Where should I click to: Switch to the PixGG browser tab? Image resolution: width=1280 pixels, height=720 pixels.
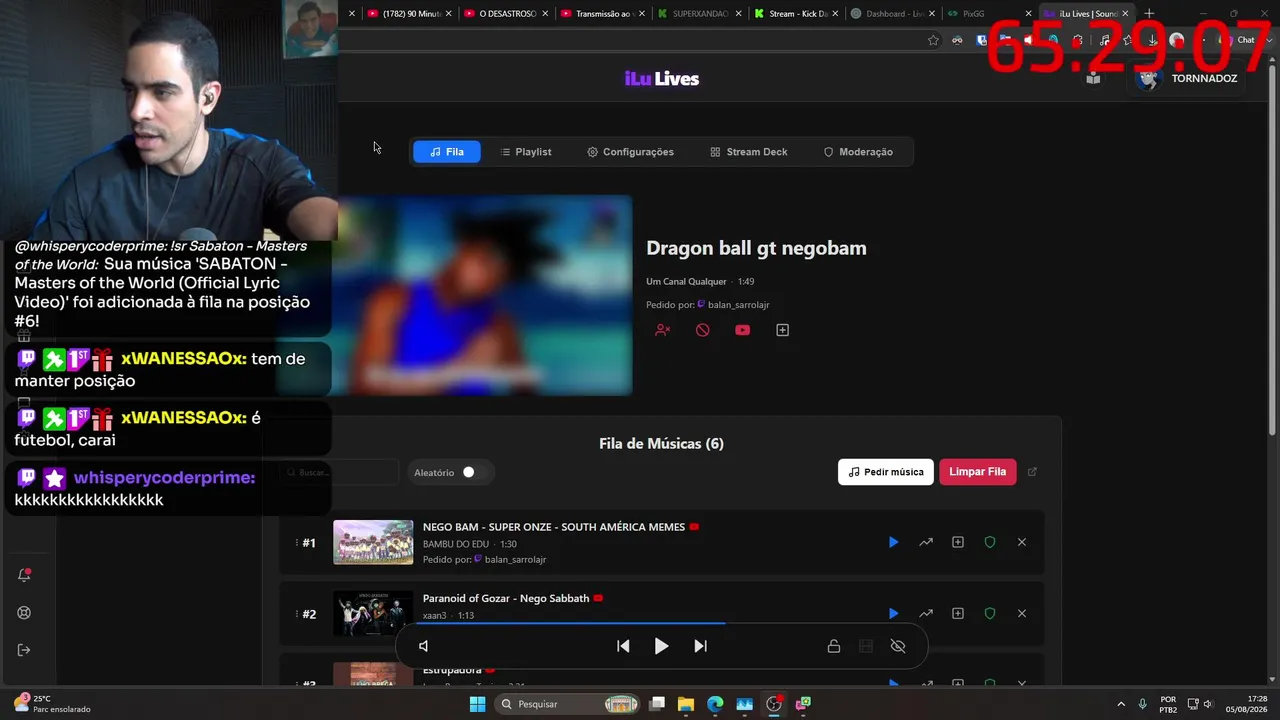(x=989, y=14)
